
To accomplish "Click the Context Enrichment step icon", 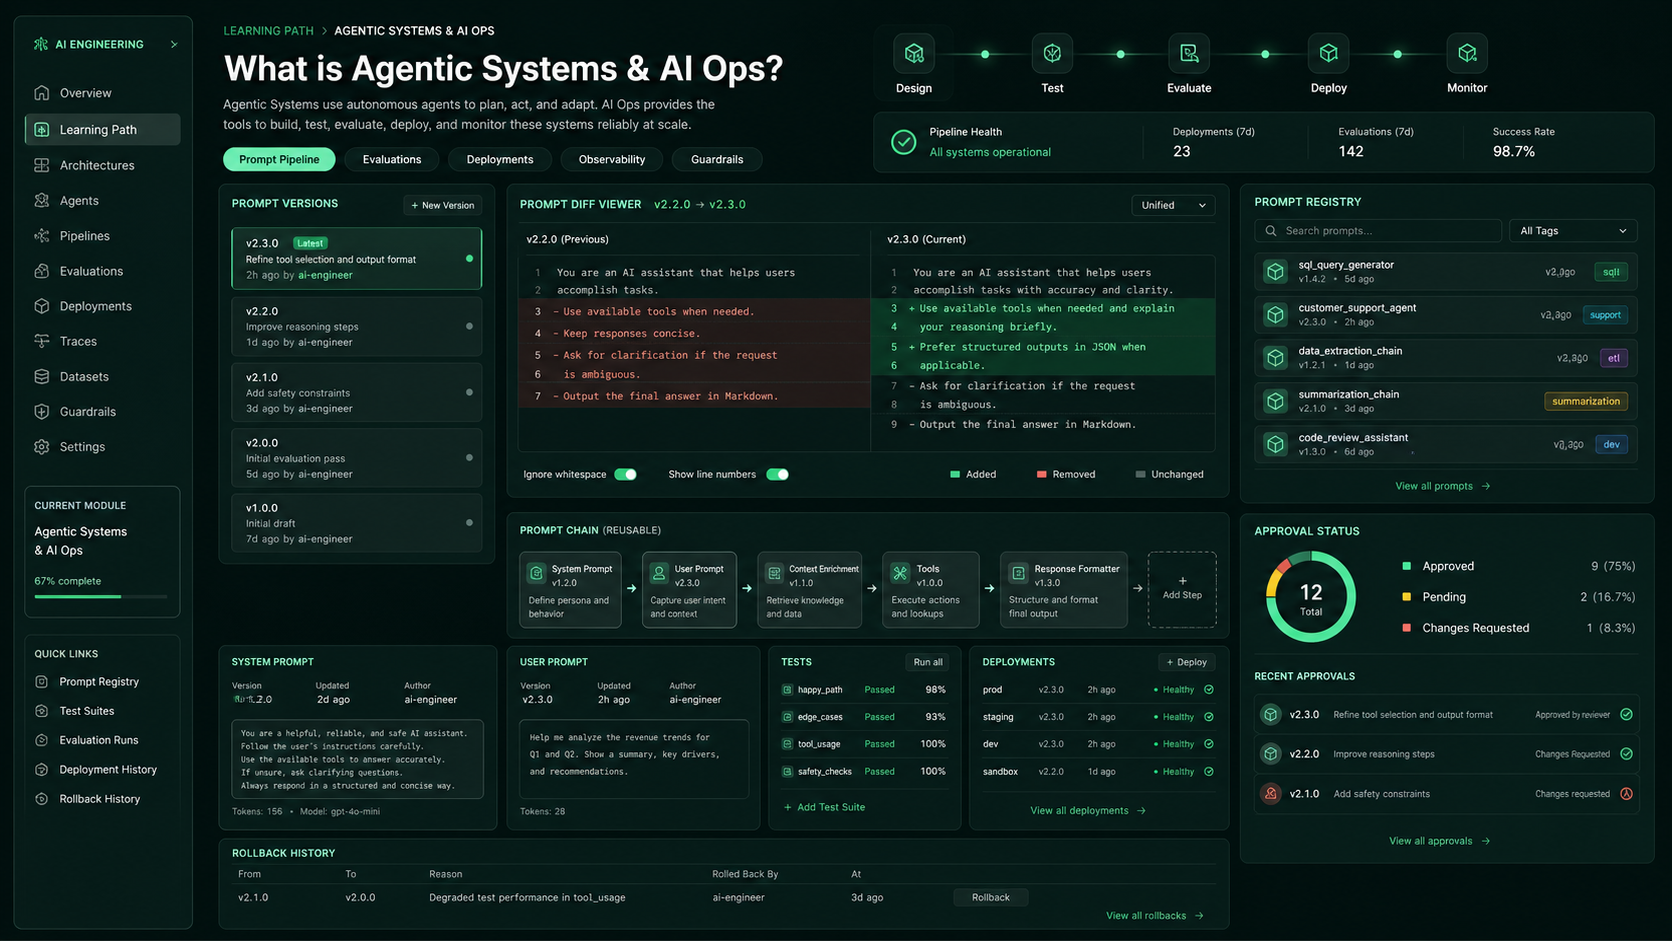I will coord(774,573).
